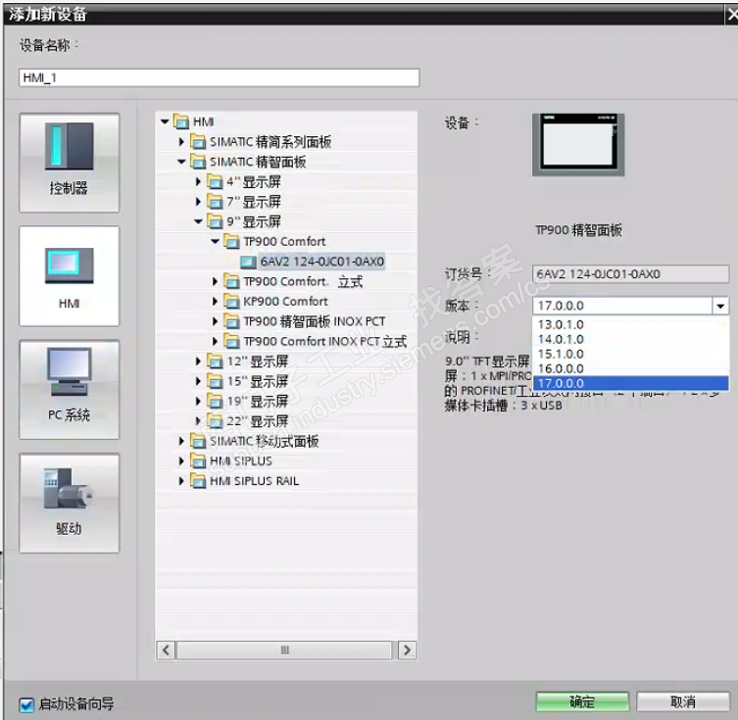Viewport: 738px width, 720px height.
Task: Click the HMI root folder icon
Action: pos(181,122)
